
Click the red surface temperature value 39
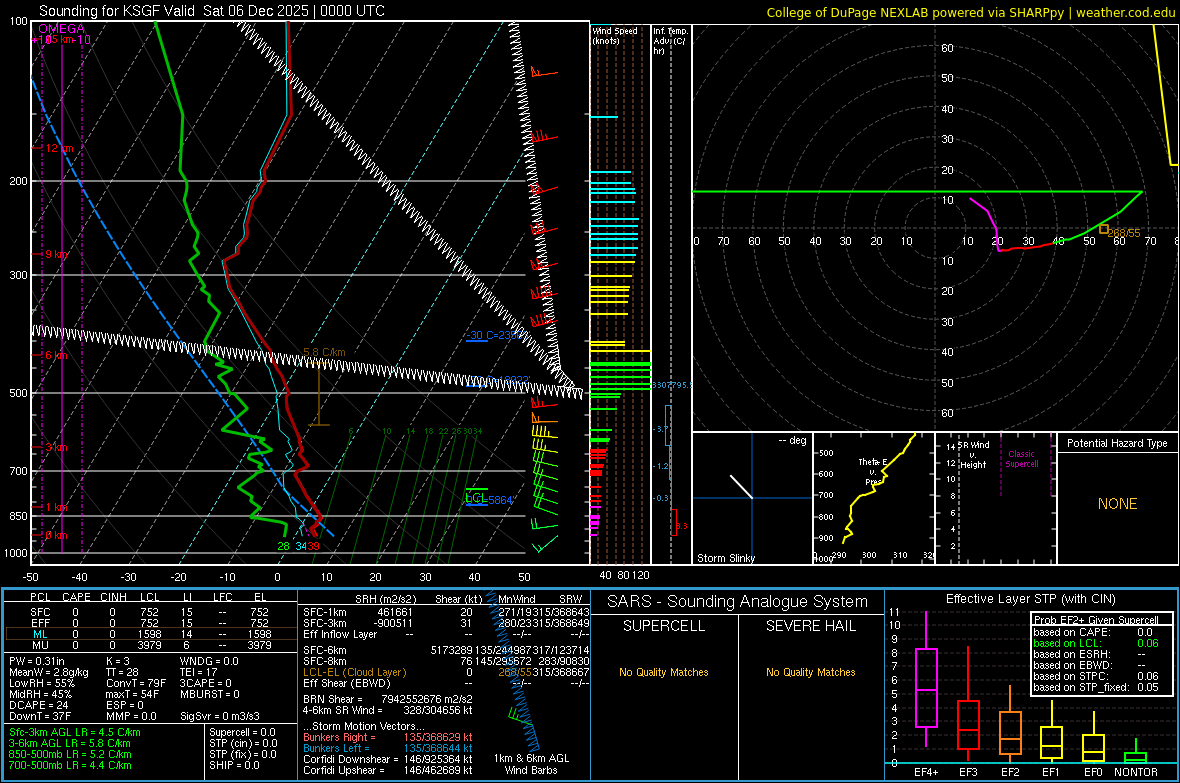tap(313, 546)
